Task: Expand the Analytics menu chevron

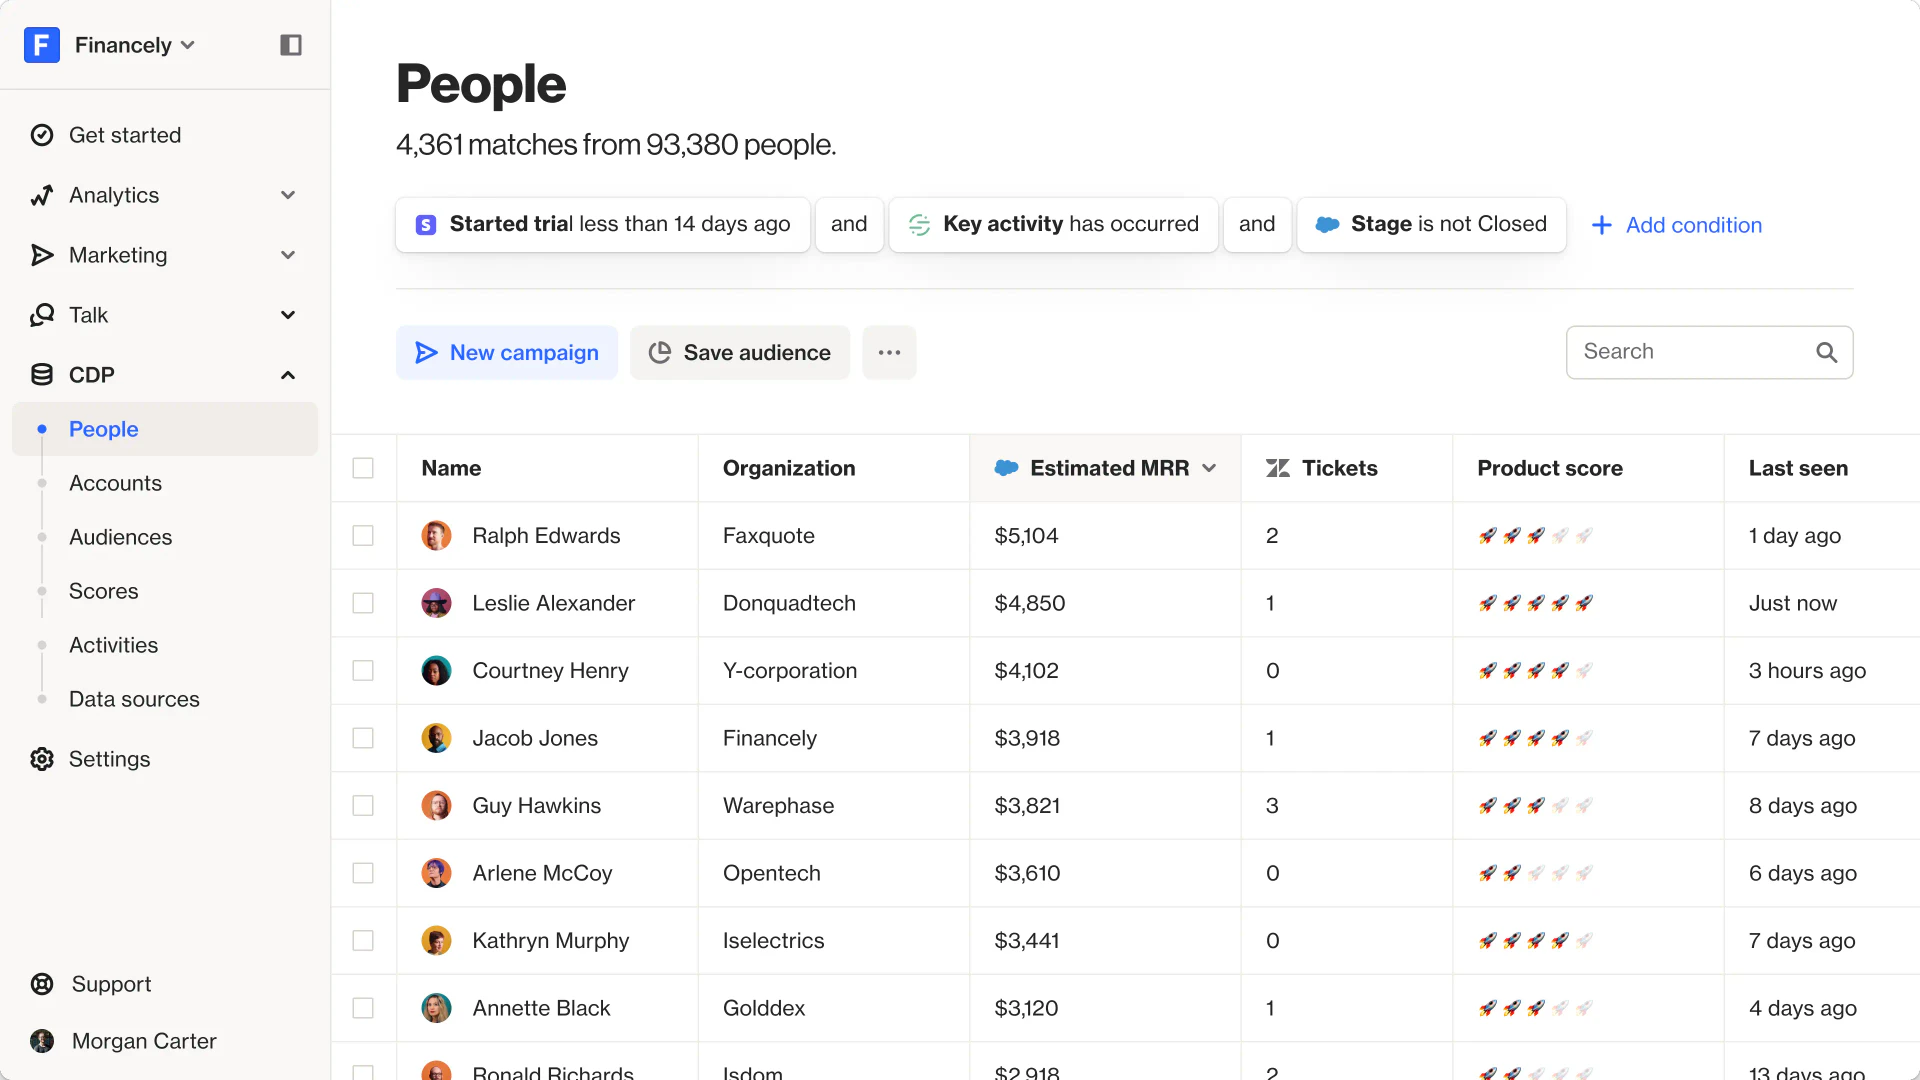Action: pos(288,195)
